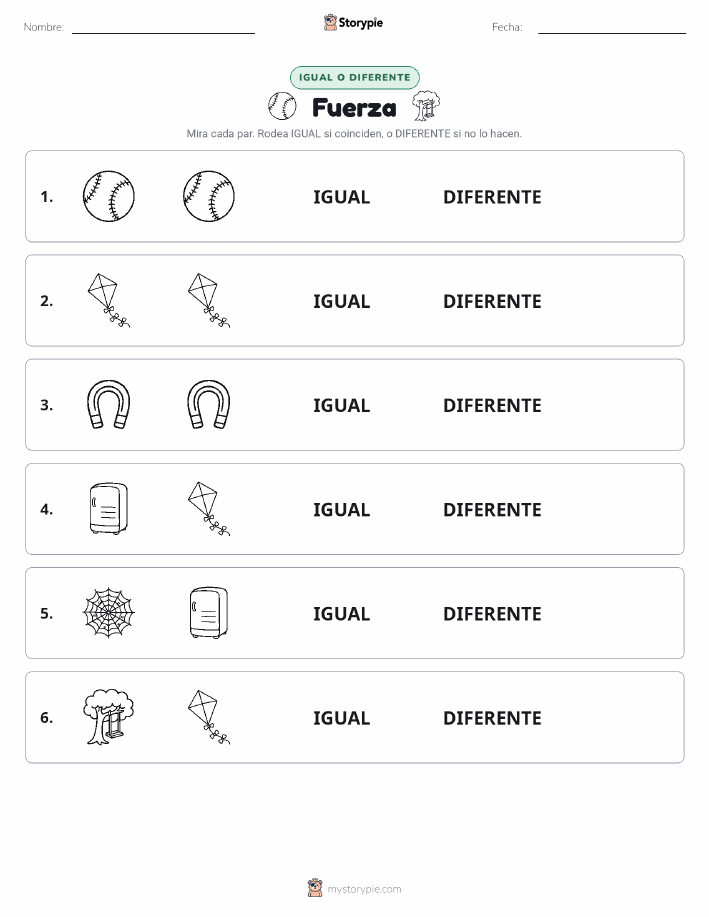Select the spider web icon in row 5
709x917 pixels.
pos(109,613)
